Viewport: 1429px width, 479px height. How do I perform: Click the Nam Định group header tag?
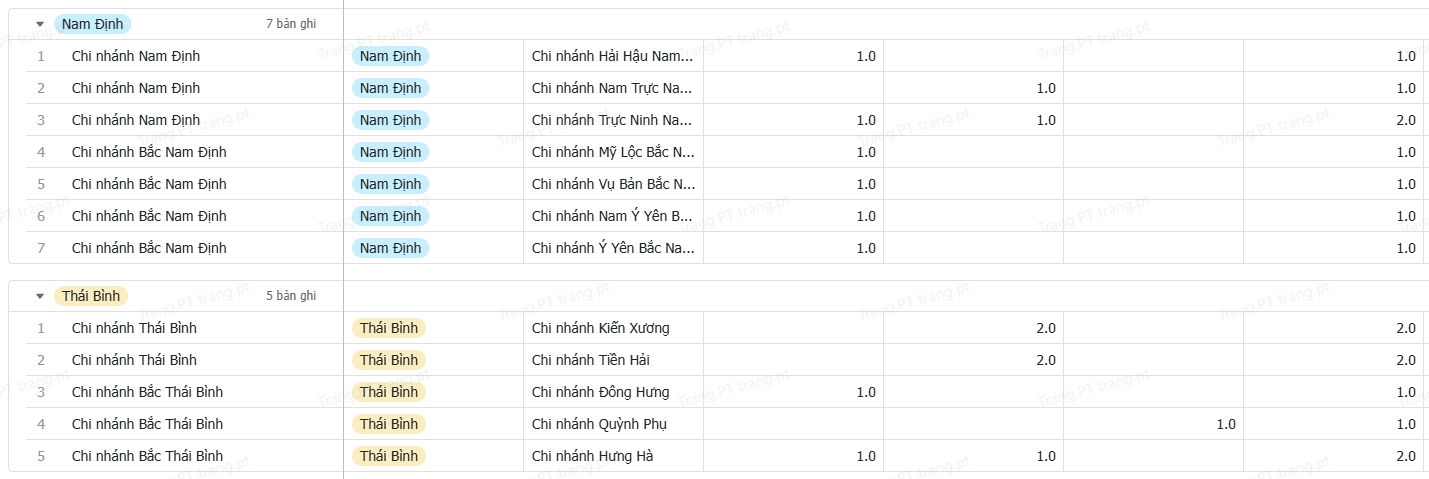[92, 24]
